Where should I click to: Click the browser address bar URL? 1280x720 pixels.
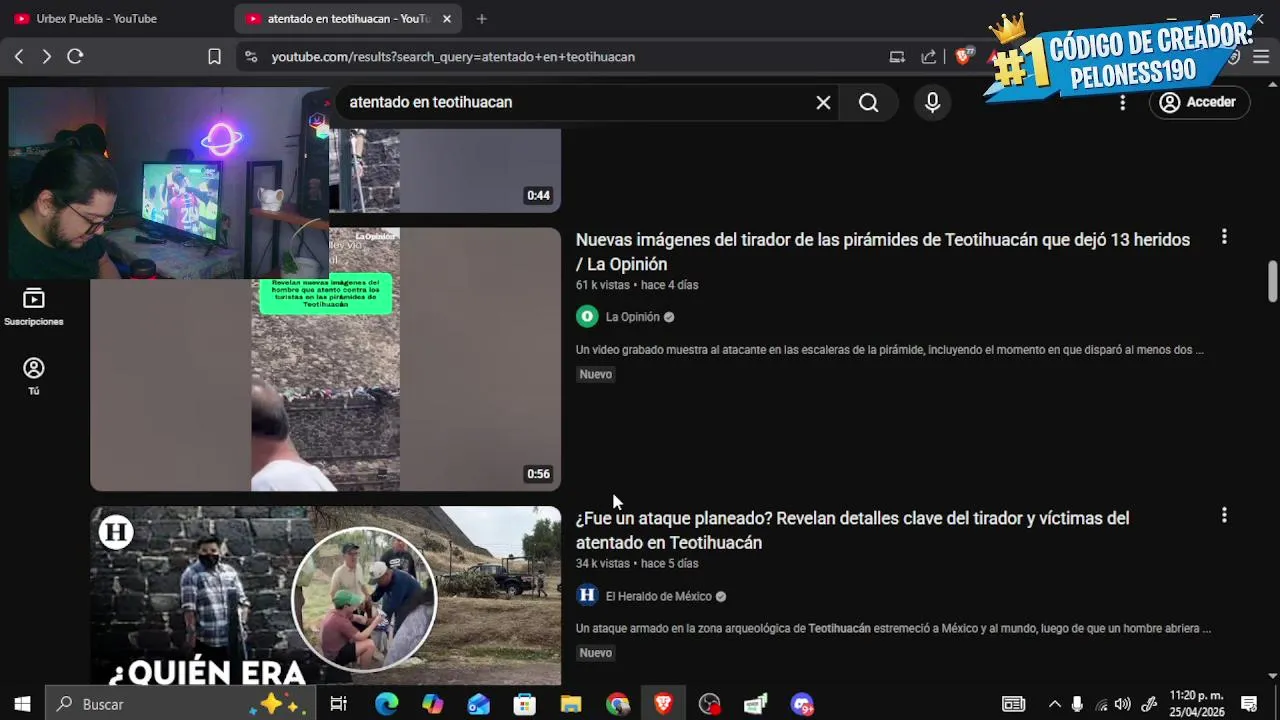click(x=453, y=57)
